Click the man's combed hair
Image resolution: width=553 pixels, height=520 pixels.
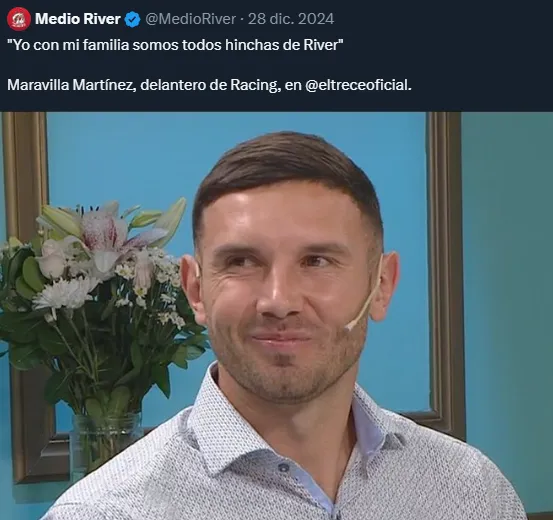[286, 169]
